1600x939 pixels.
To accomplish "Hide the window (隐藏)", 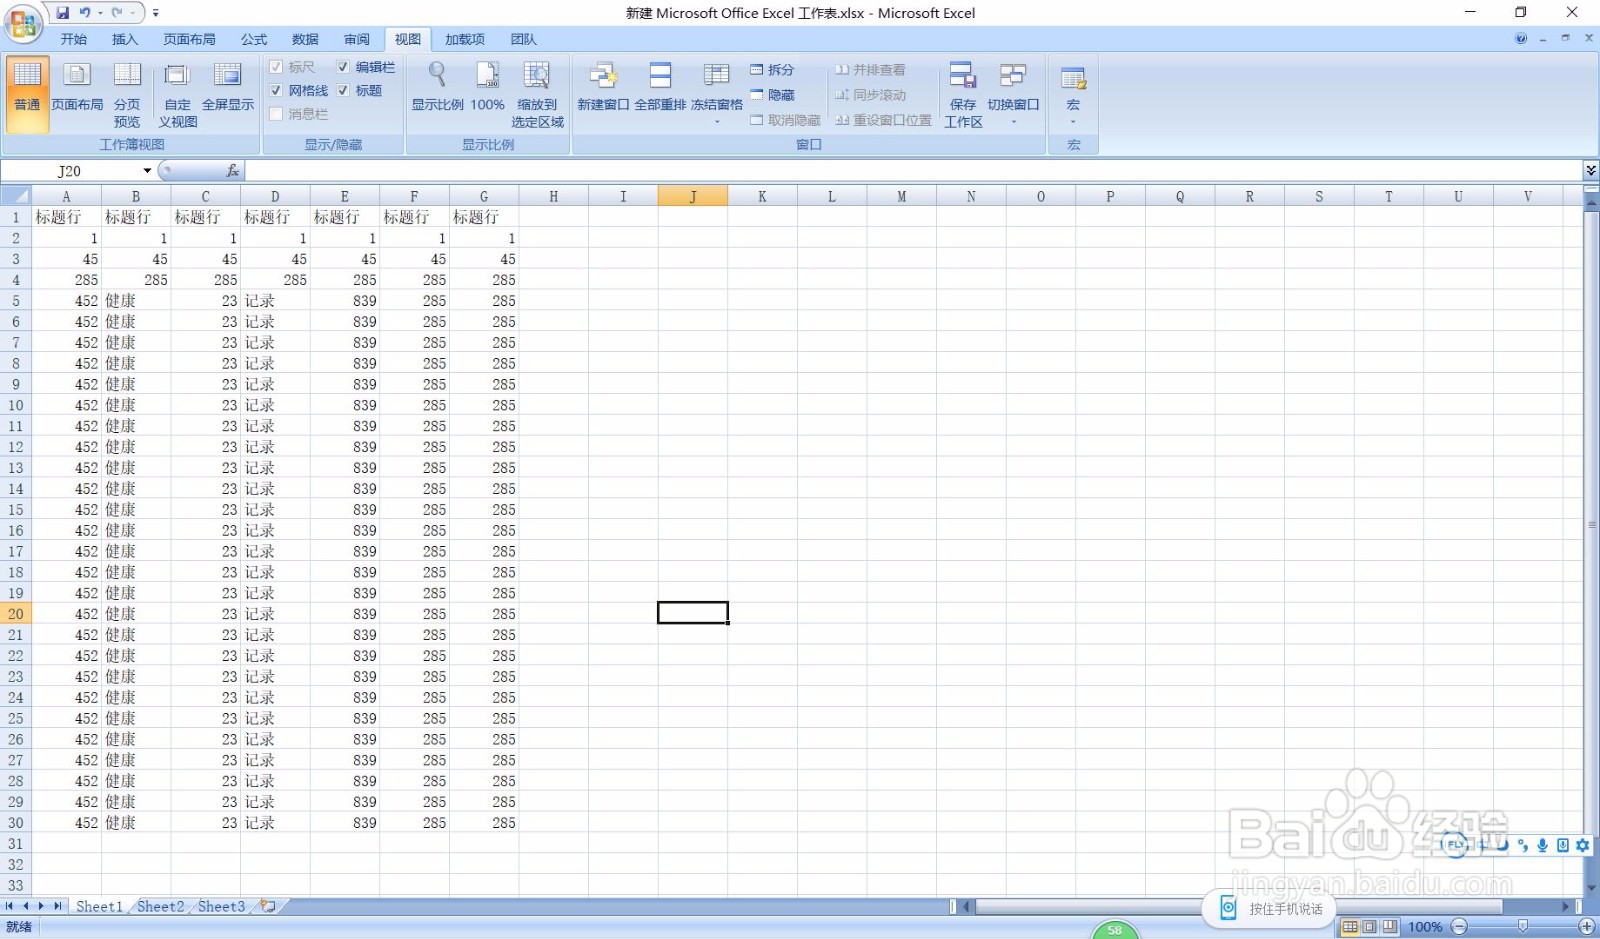I will 772,95.
